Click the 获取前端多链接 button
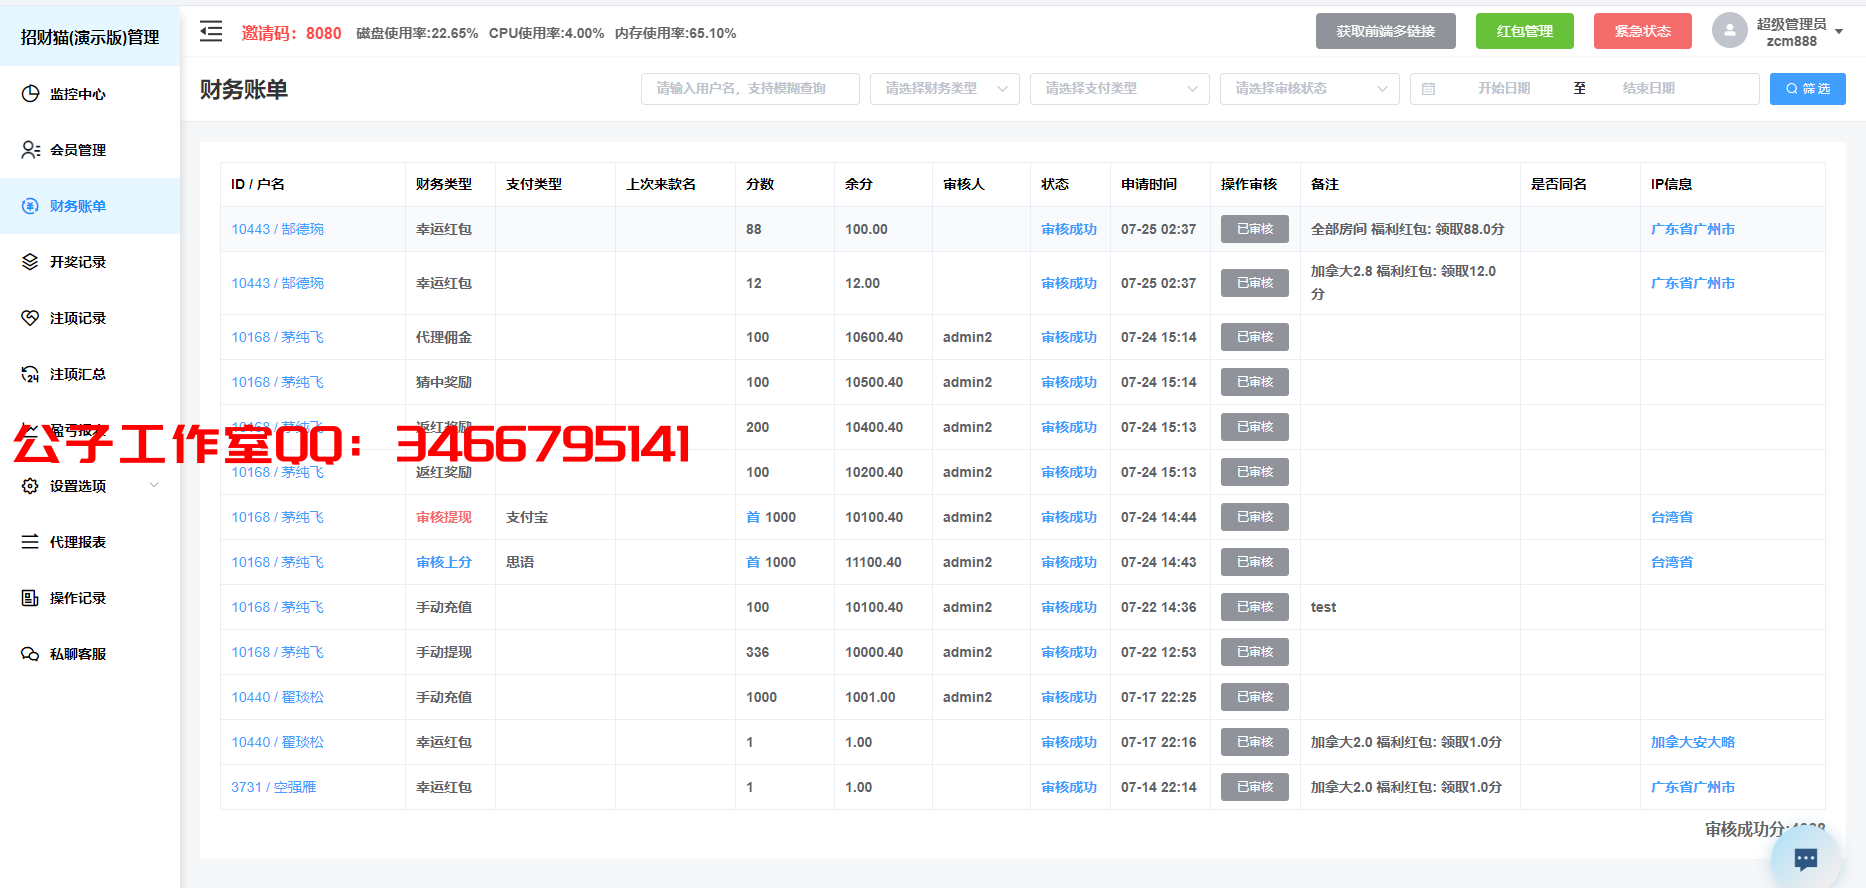Screen dimensions: 1866x888 (x=1385, y=31)
